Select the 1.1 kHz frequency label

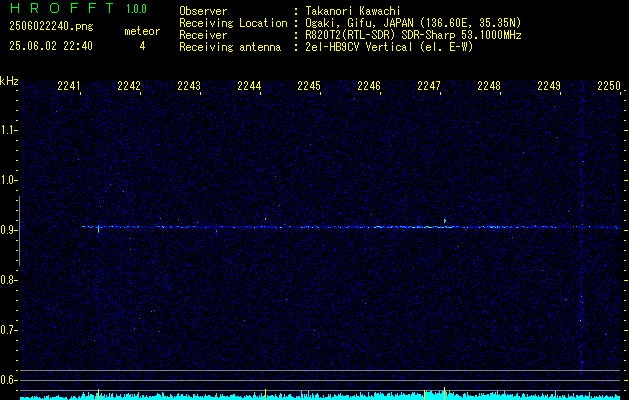coord(9,130)
